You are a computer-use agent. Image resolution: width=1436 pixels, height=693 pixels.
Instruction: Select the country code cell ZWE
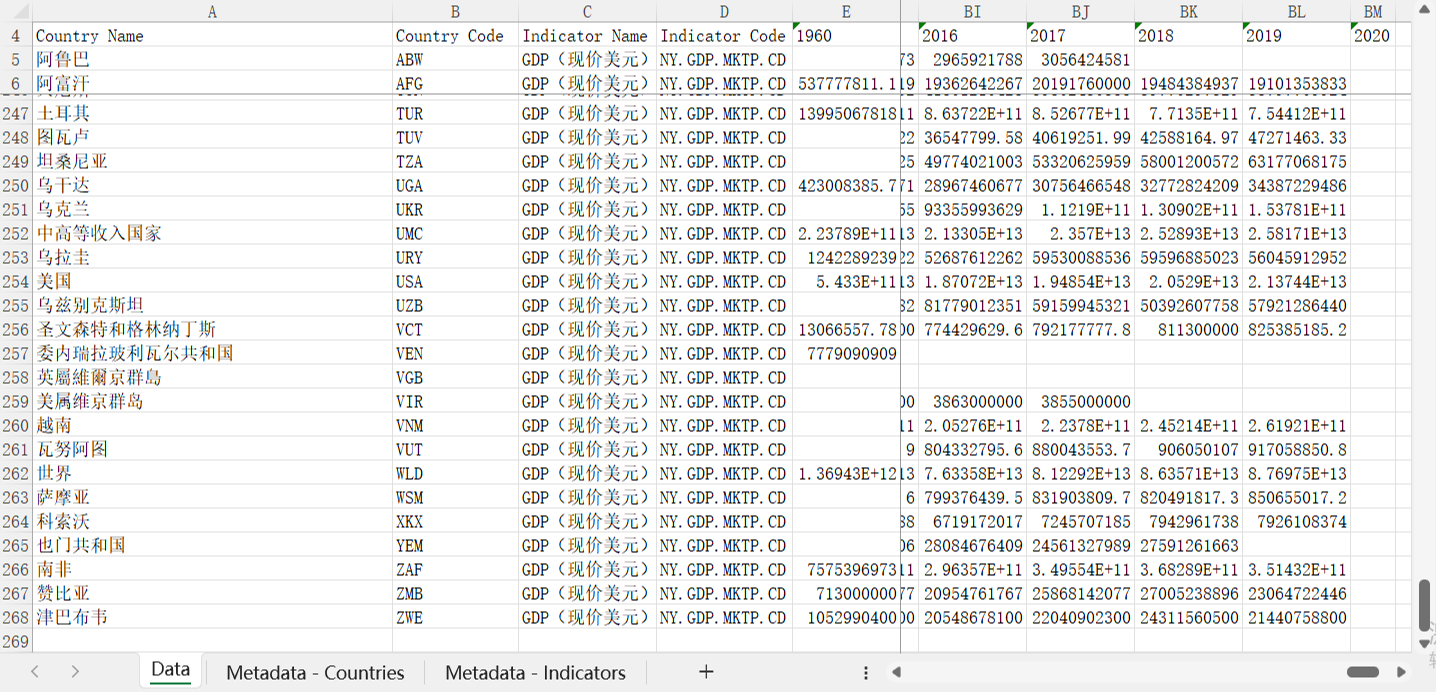(455, 618)
